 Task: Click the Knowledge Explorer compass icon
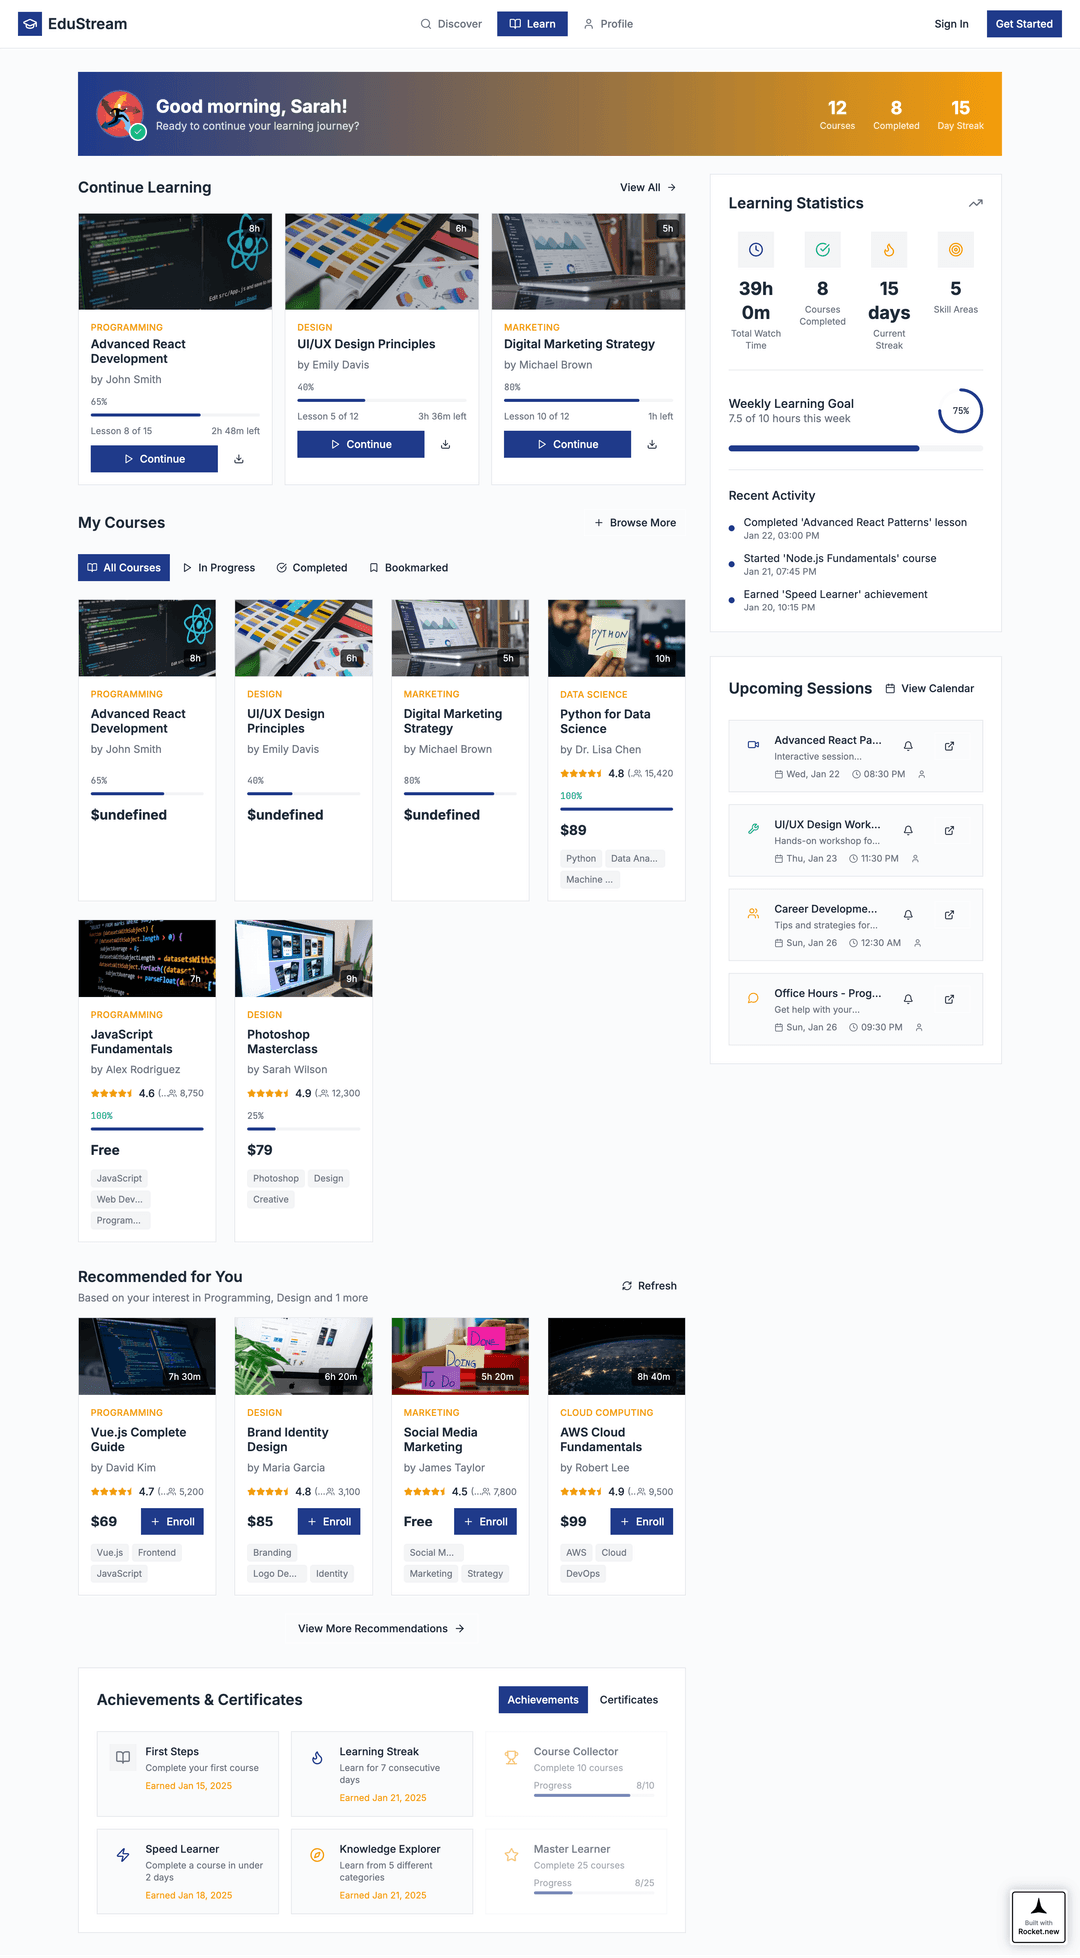point(317,1855)
